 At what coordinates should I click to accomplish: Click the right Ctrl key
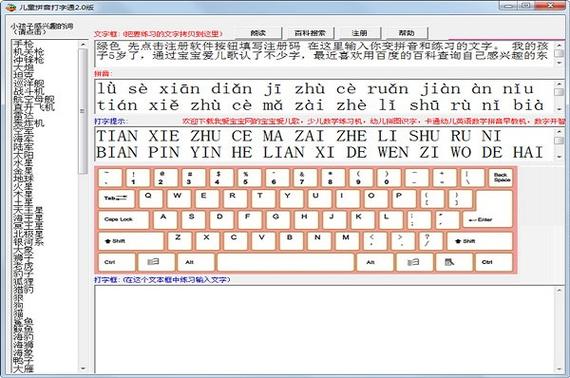[494, 262]
